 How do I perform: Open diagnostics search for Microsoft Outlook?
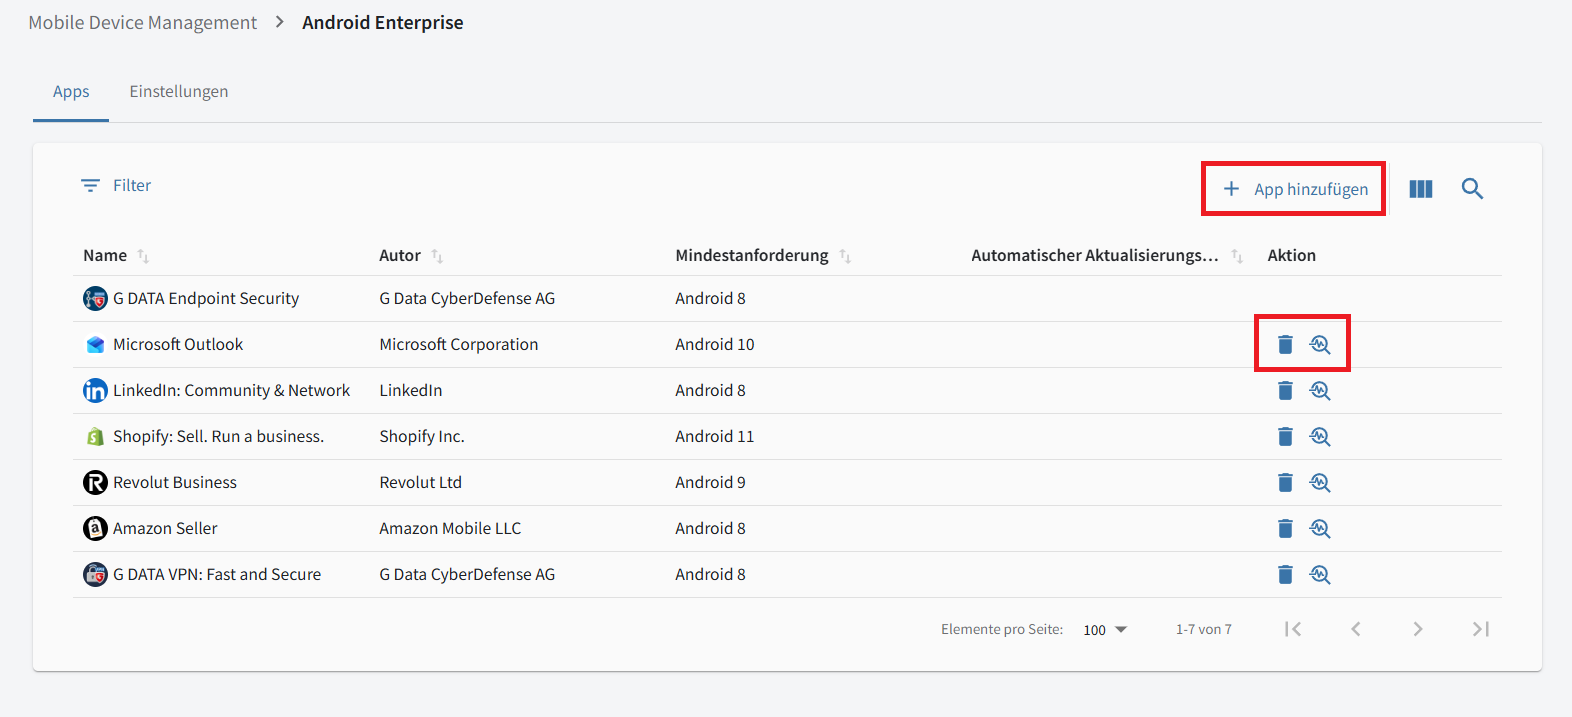click(x=1320, y=345)
